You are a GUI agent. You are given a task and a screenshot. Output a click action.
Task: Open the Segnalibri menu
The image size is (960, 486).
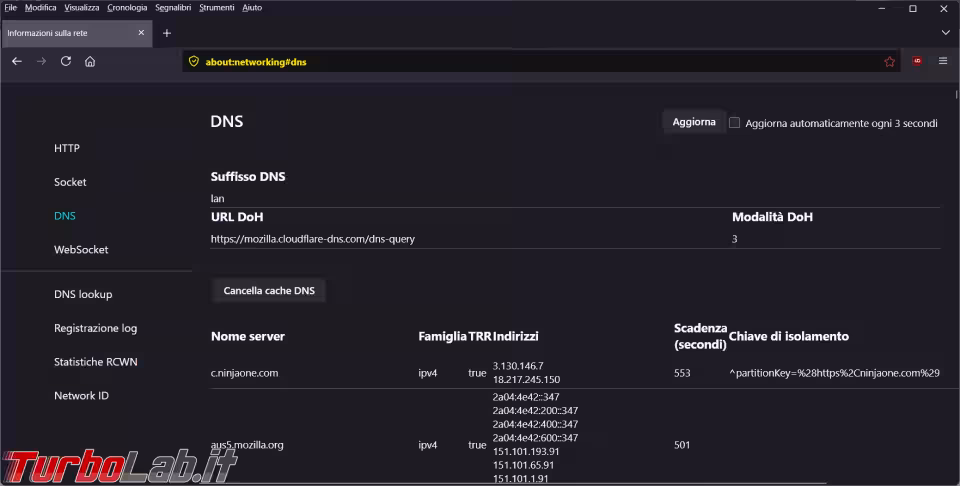174,8
